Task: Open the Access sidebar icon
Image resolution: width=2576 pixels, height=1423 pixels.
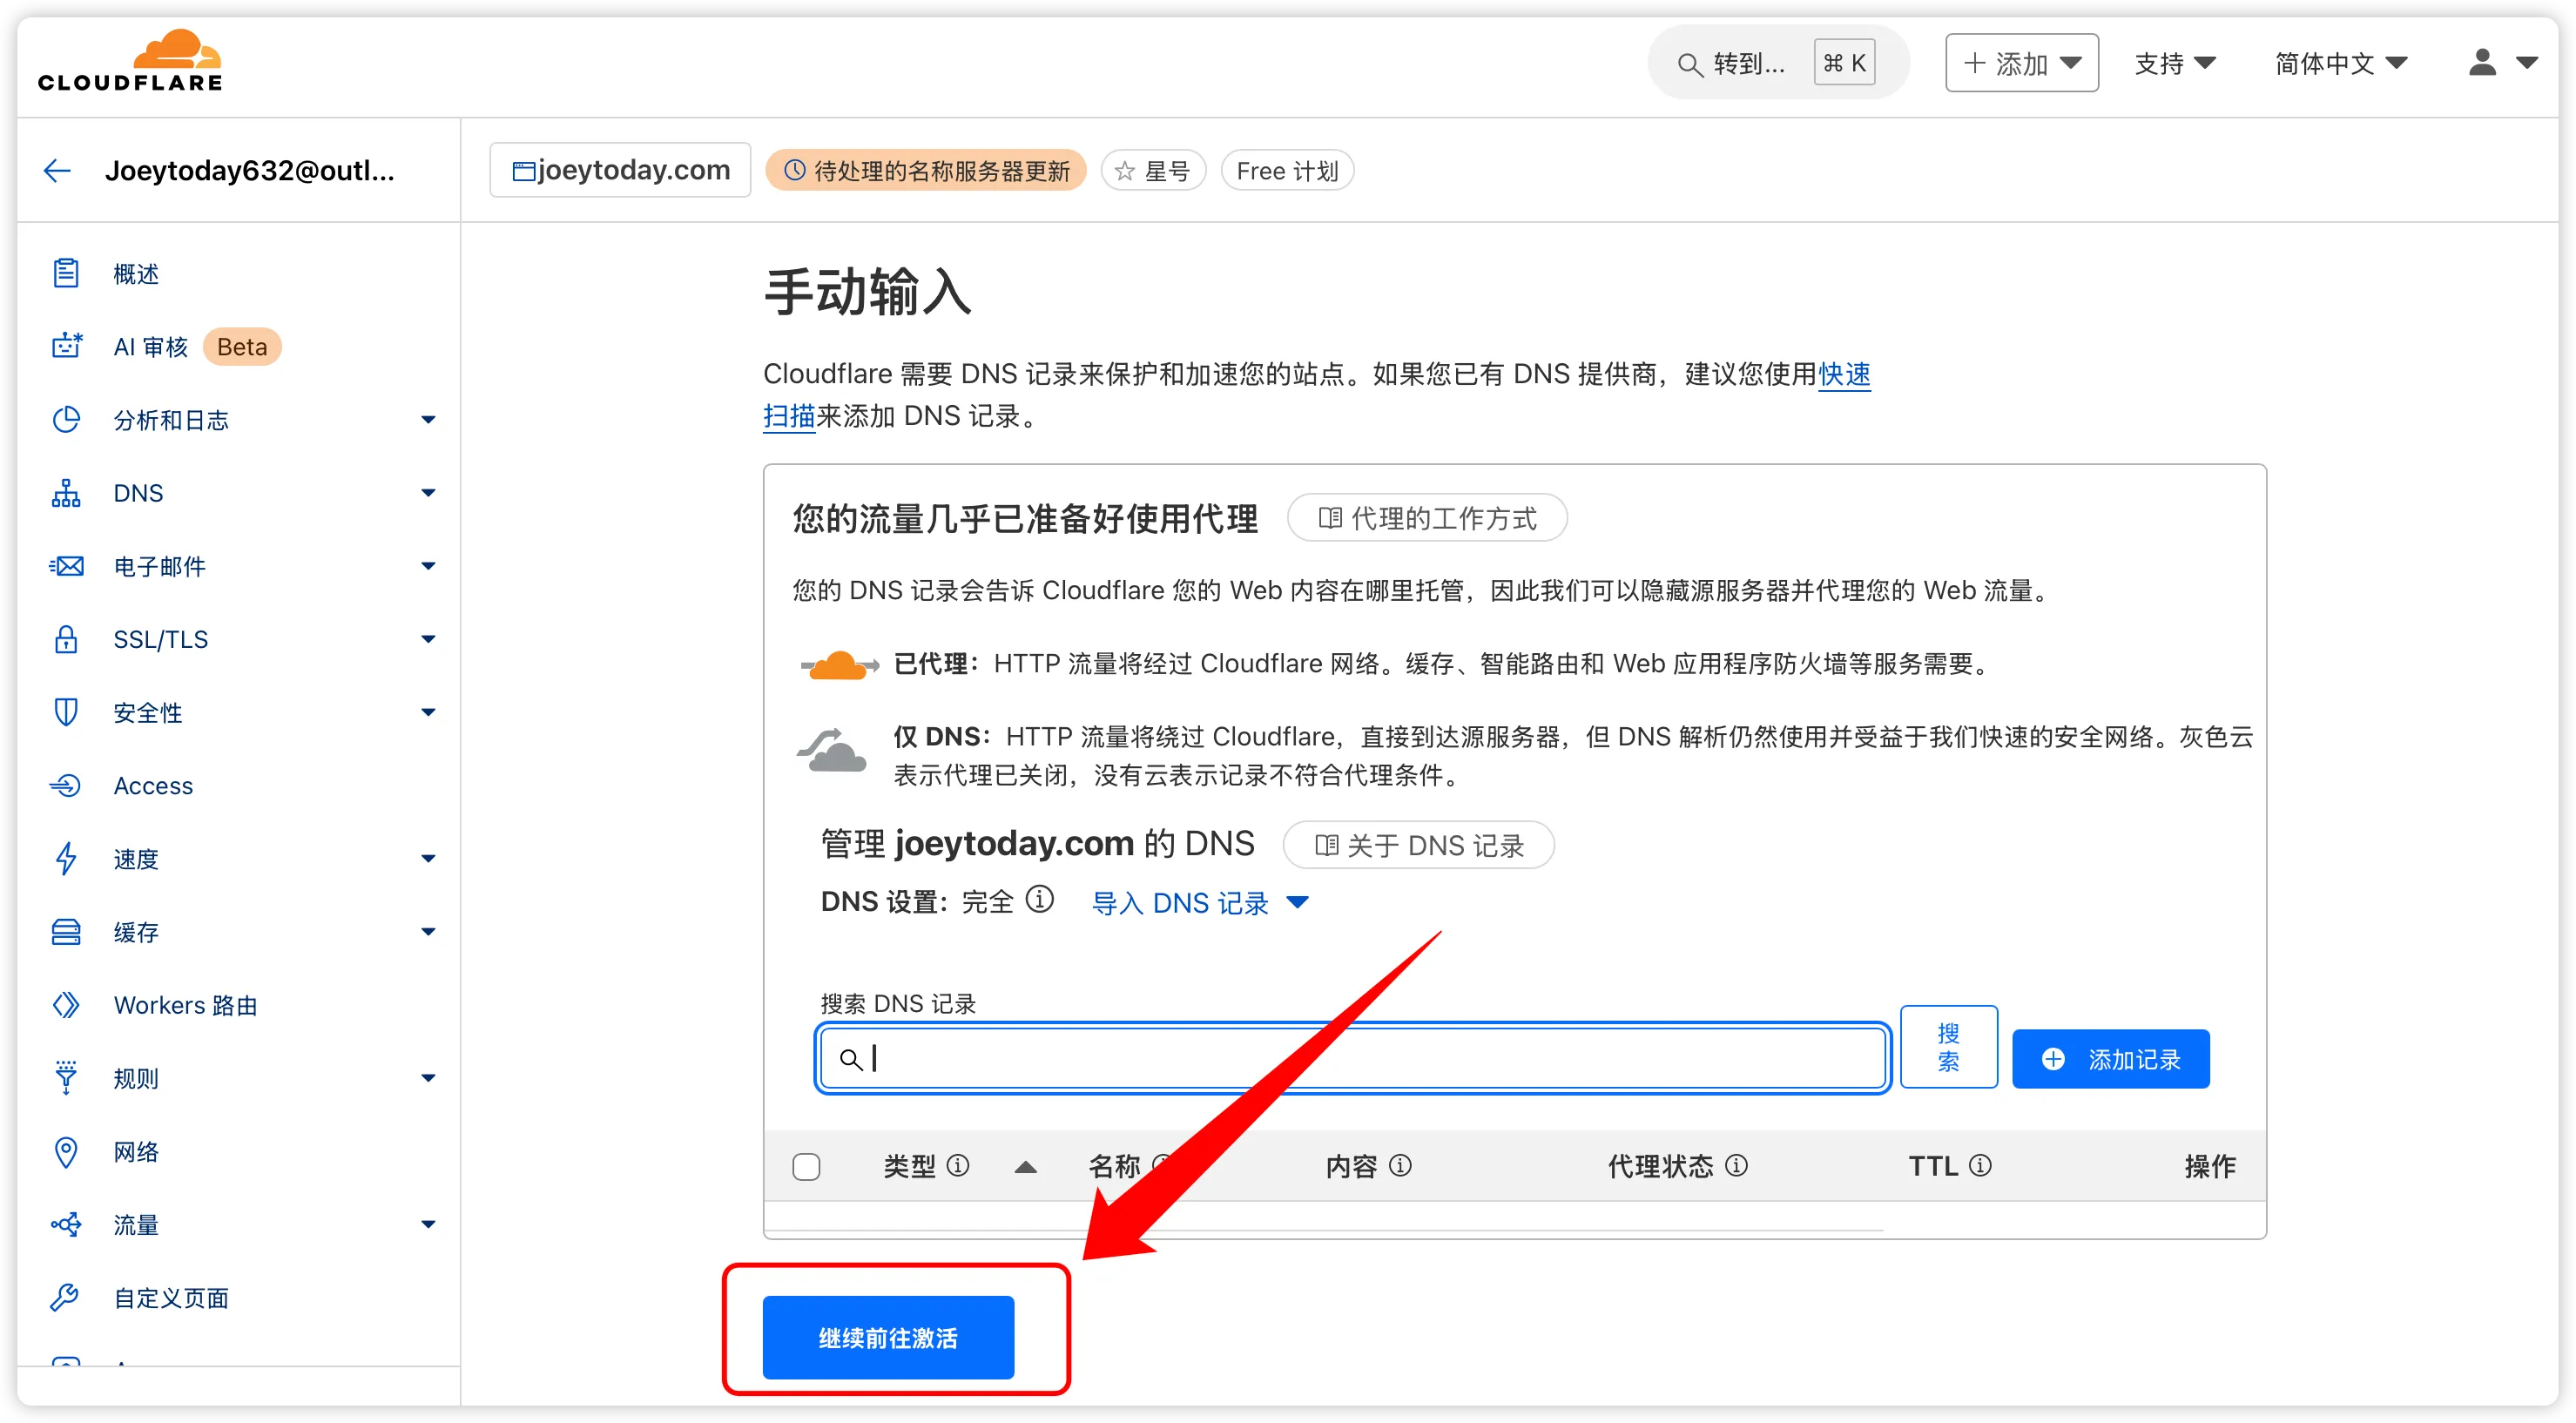Action: point(66,785)
